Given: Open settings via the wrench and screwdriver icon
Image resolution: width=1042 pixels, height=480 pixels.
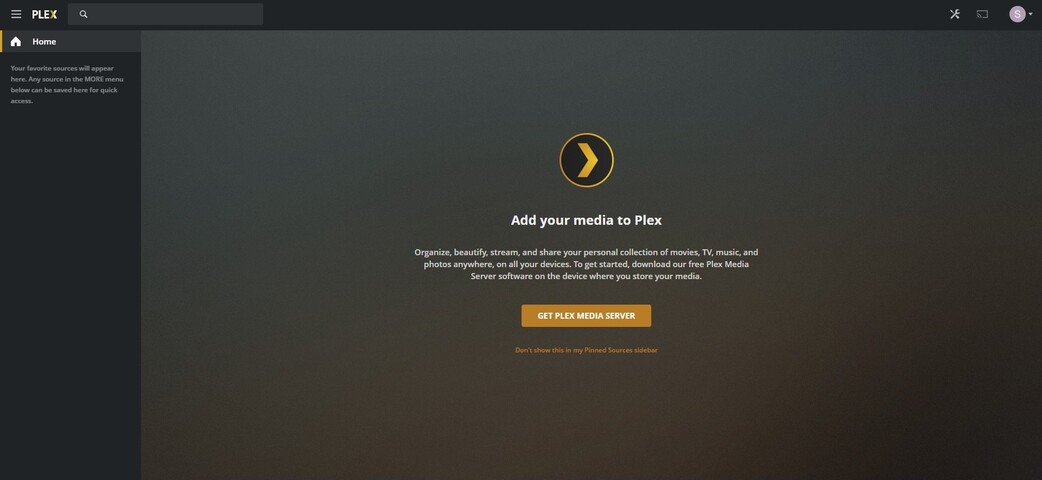Looking at the screenshot, I should click(x=955, y=14).
